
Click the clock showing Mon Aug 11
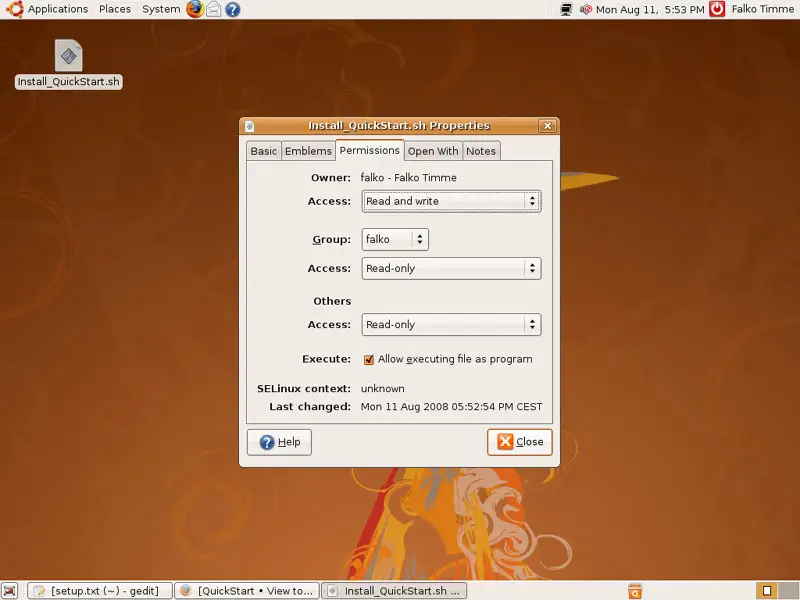(649, 9)
